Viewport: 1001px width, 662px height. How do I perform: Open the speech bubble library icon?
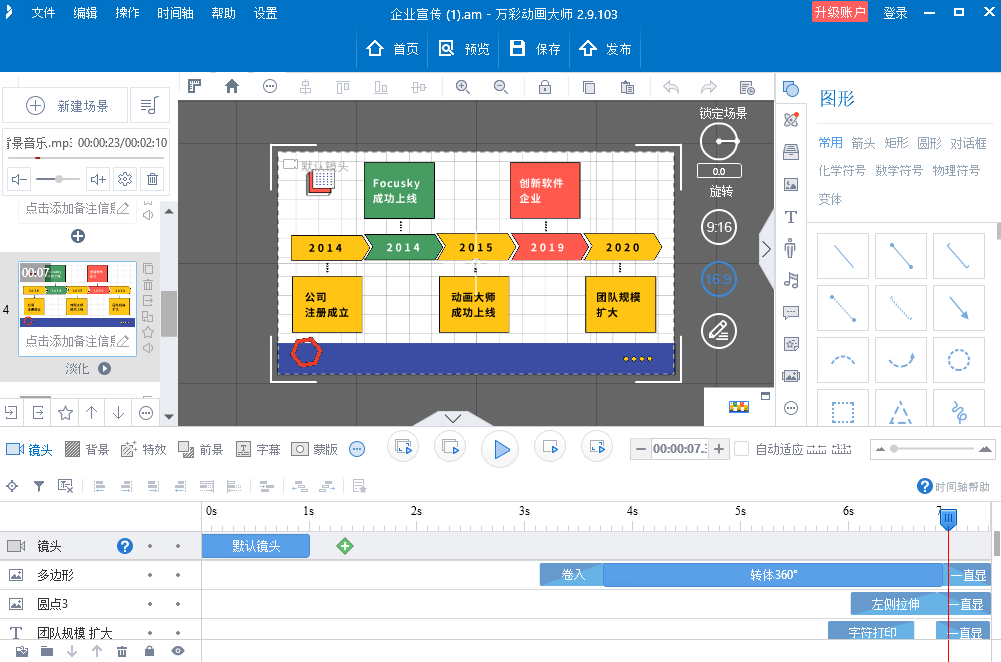[791, 312]
